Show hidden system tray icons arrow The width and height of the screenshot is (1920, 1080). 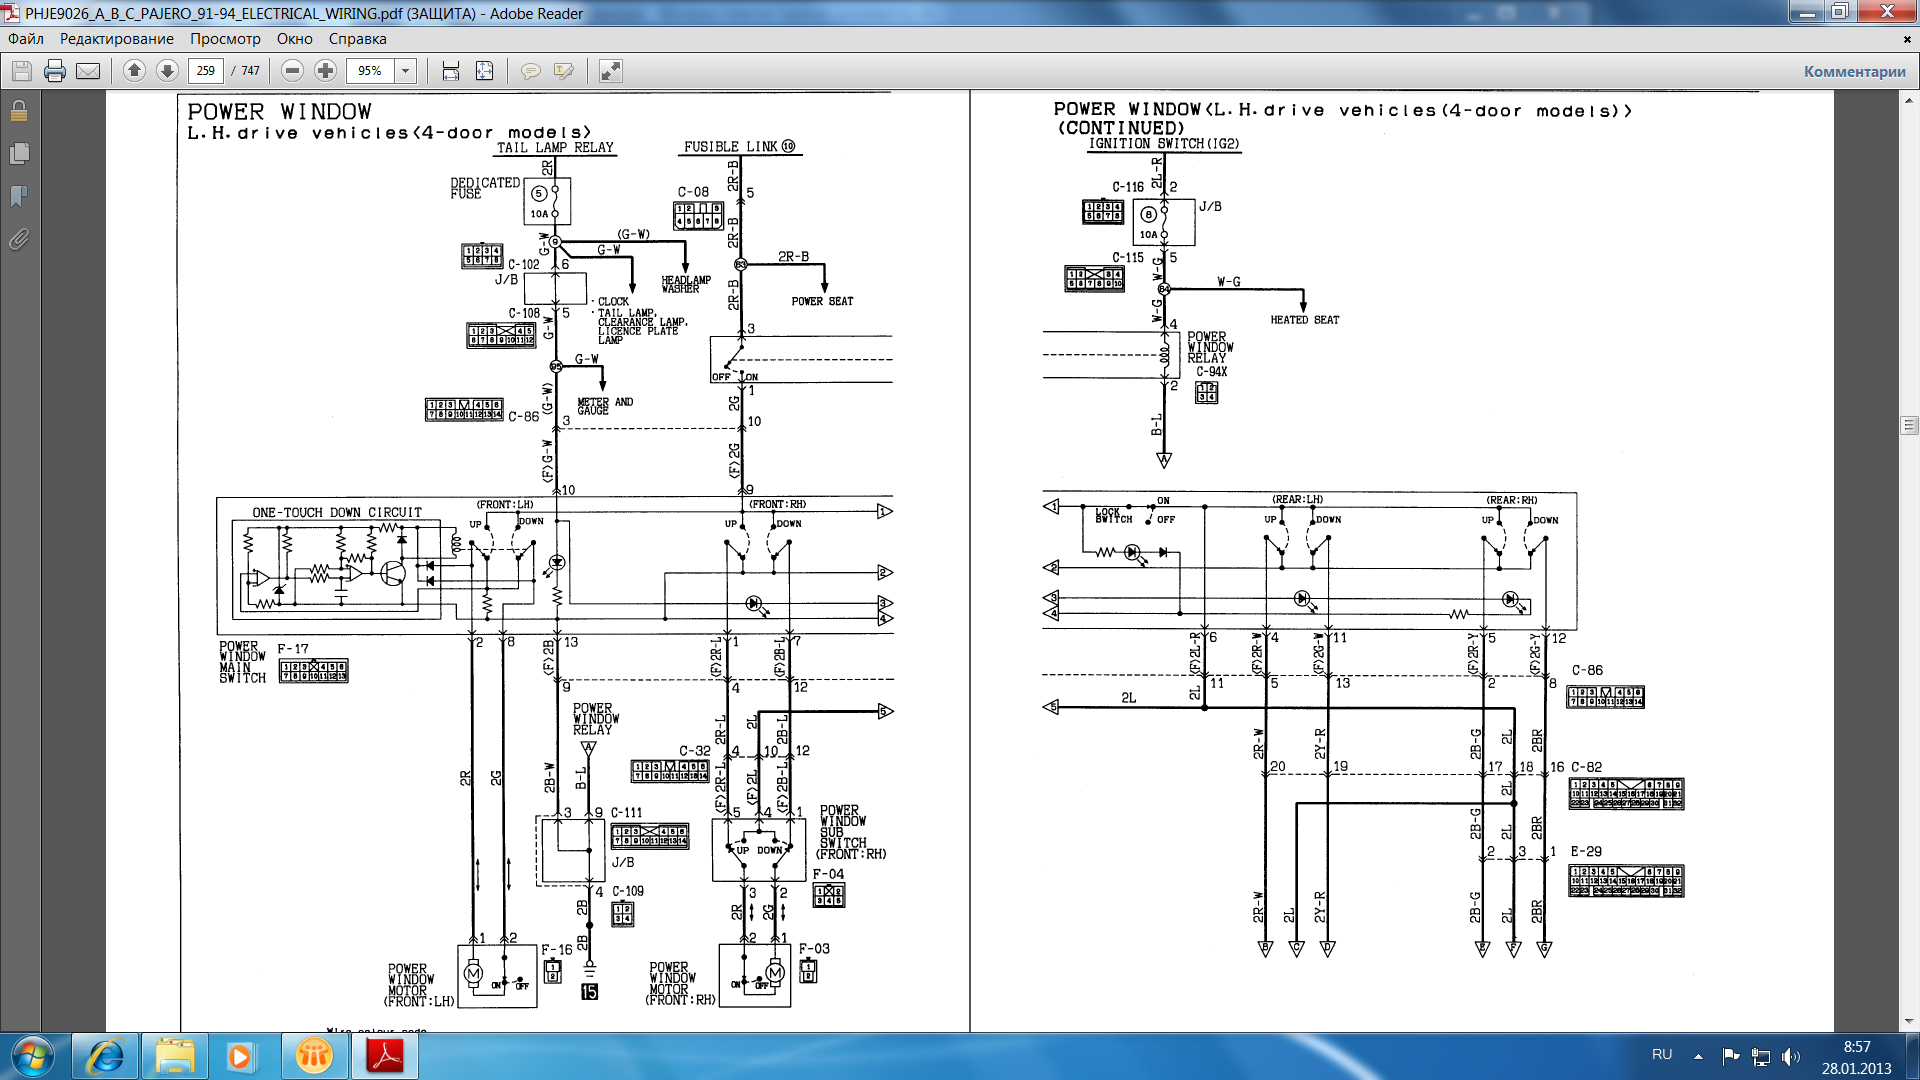tap(1698, 1056)
